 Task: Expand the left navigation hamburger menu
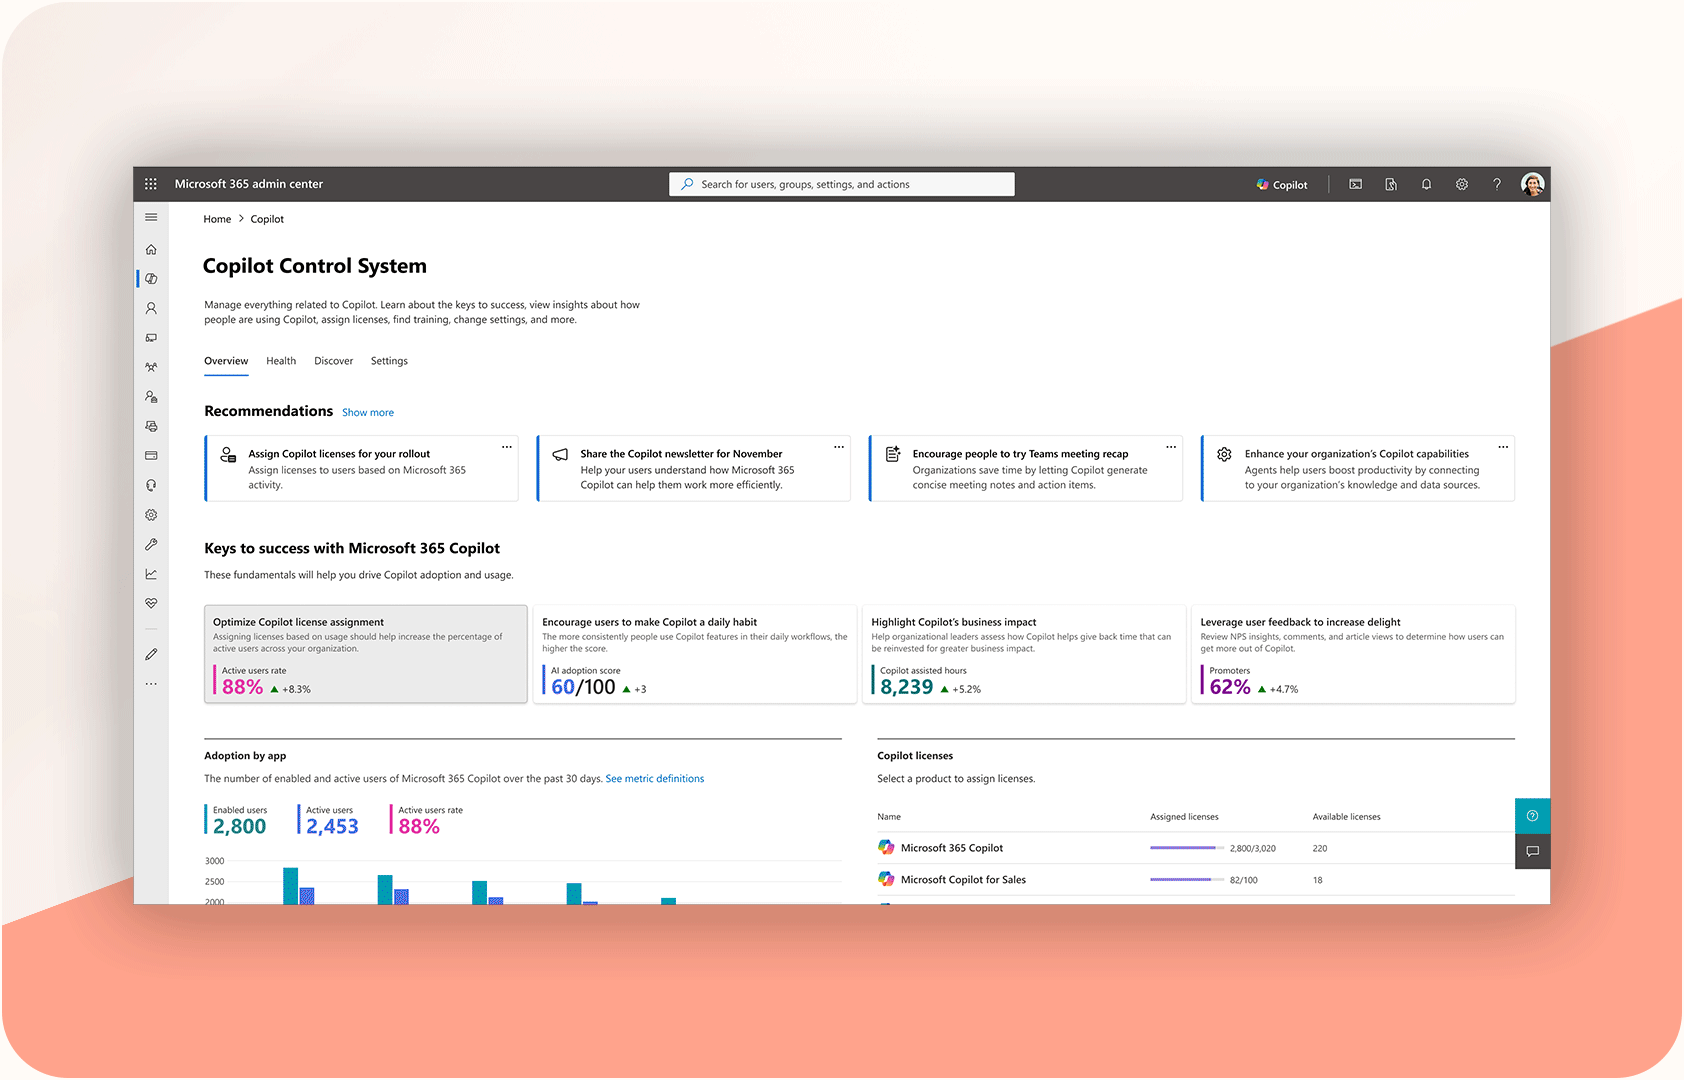pyautogui.click(x=151, y=217)
